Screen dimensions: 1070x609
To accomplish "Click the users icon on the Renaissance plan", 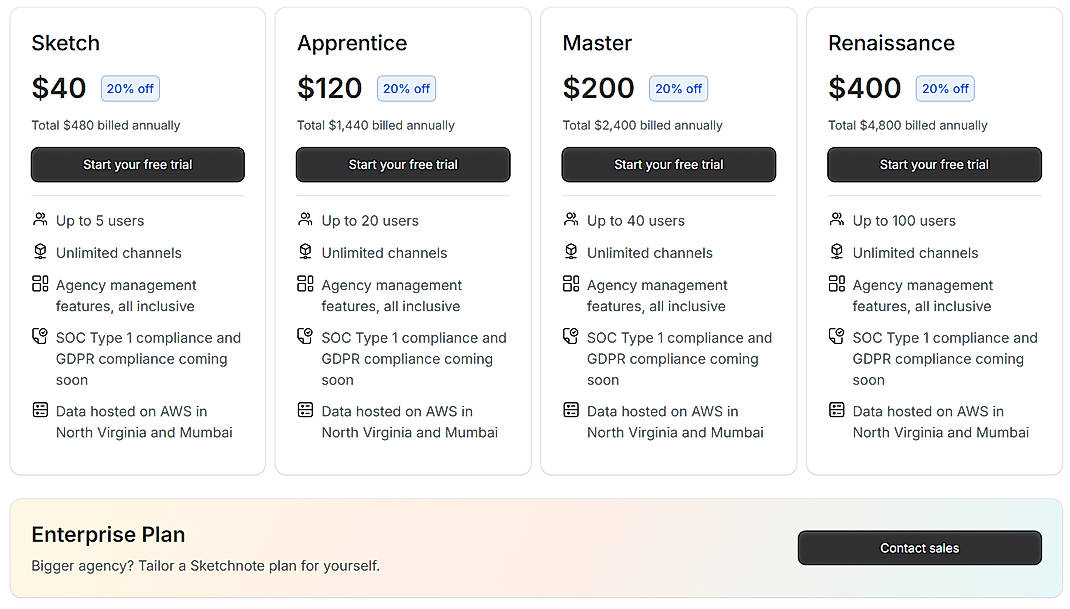I will coord(837,219).
